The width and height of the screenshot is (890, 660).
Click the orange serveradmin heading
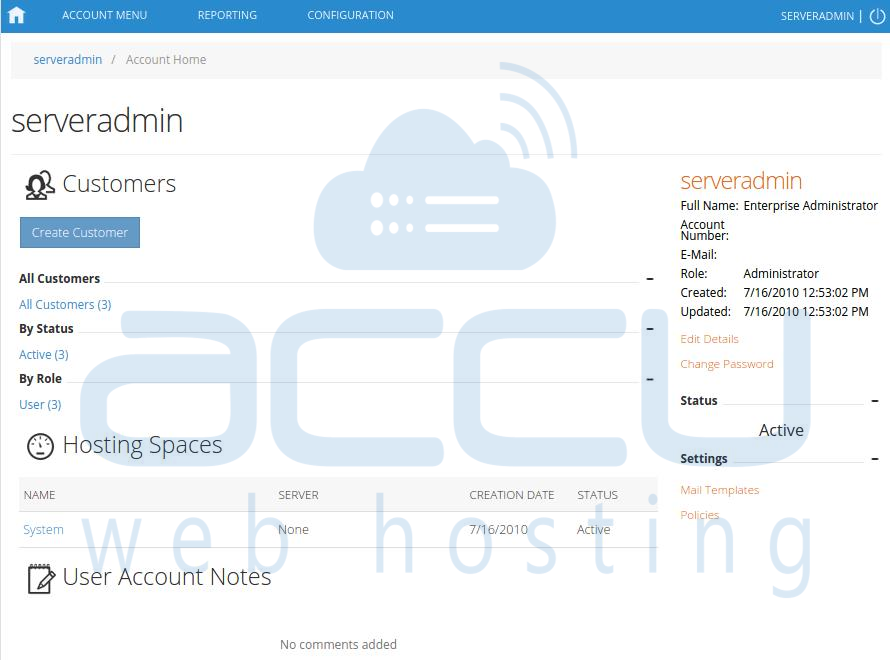click(741, 181)
